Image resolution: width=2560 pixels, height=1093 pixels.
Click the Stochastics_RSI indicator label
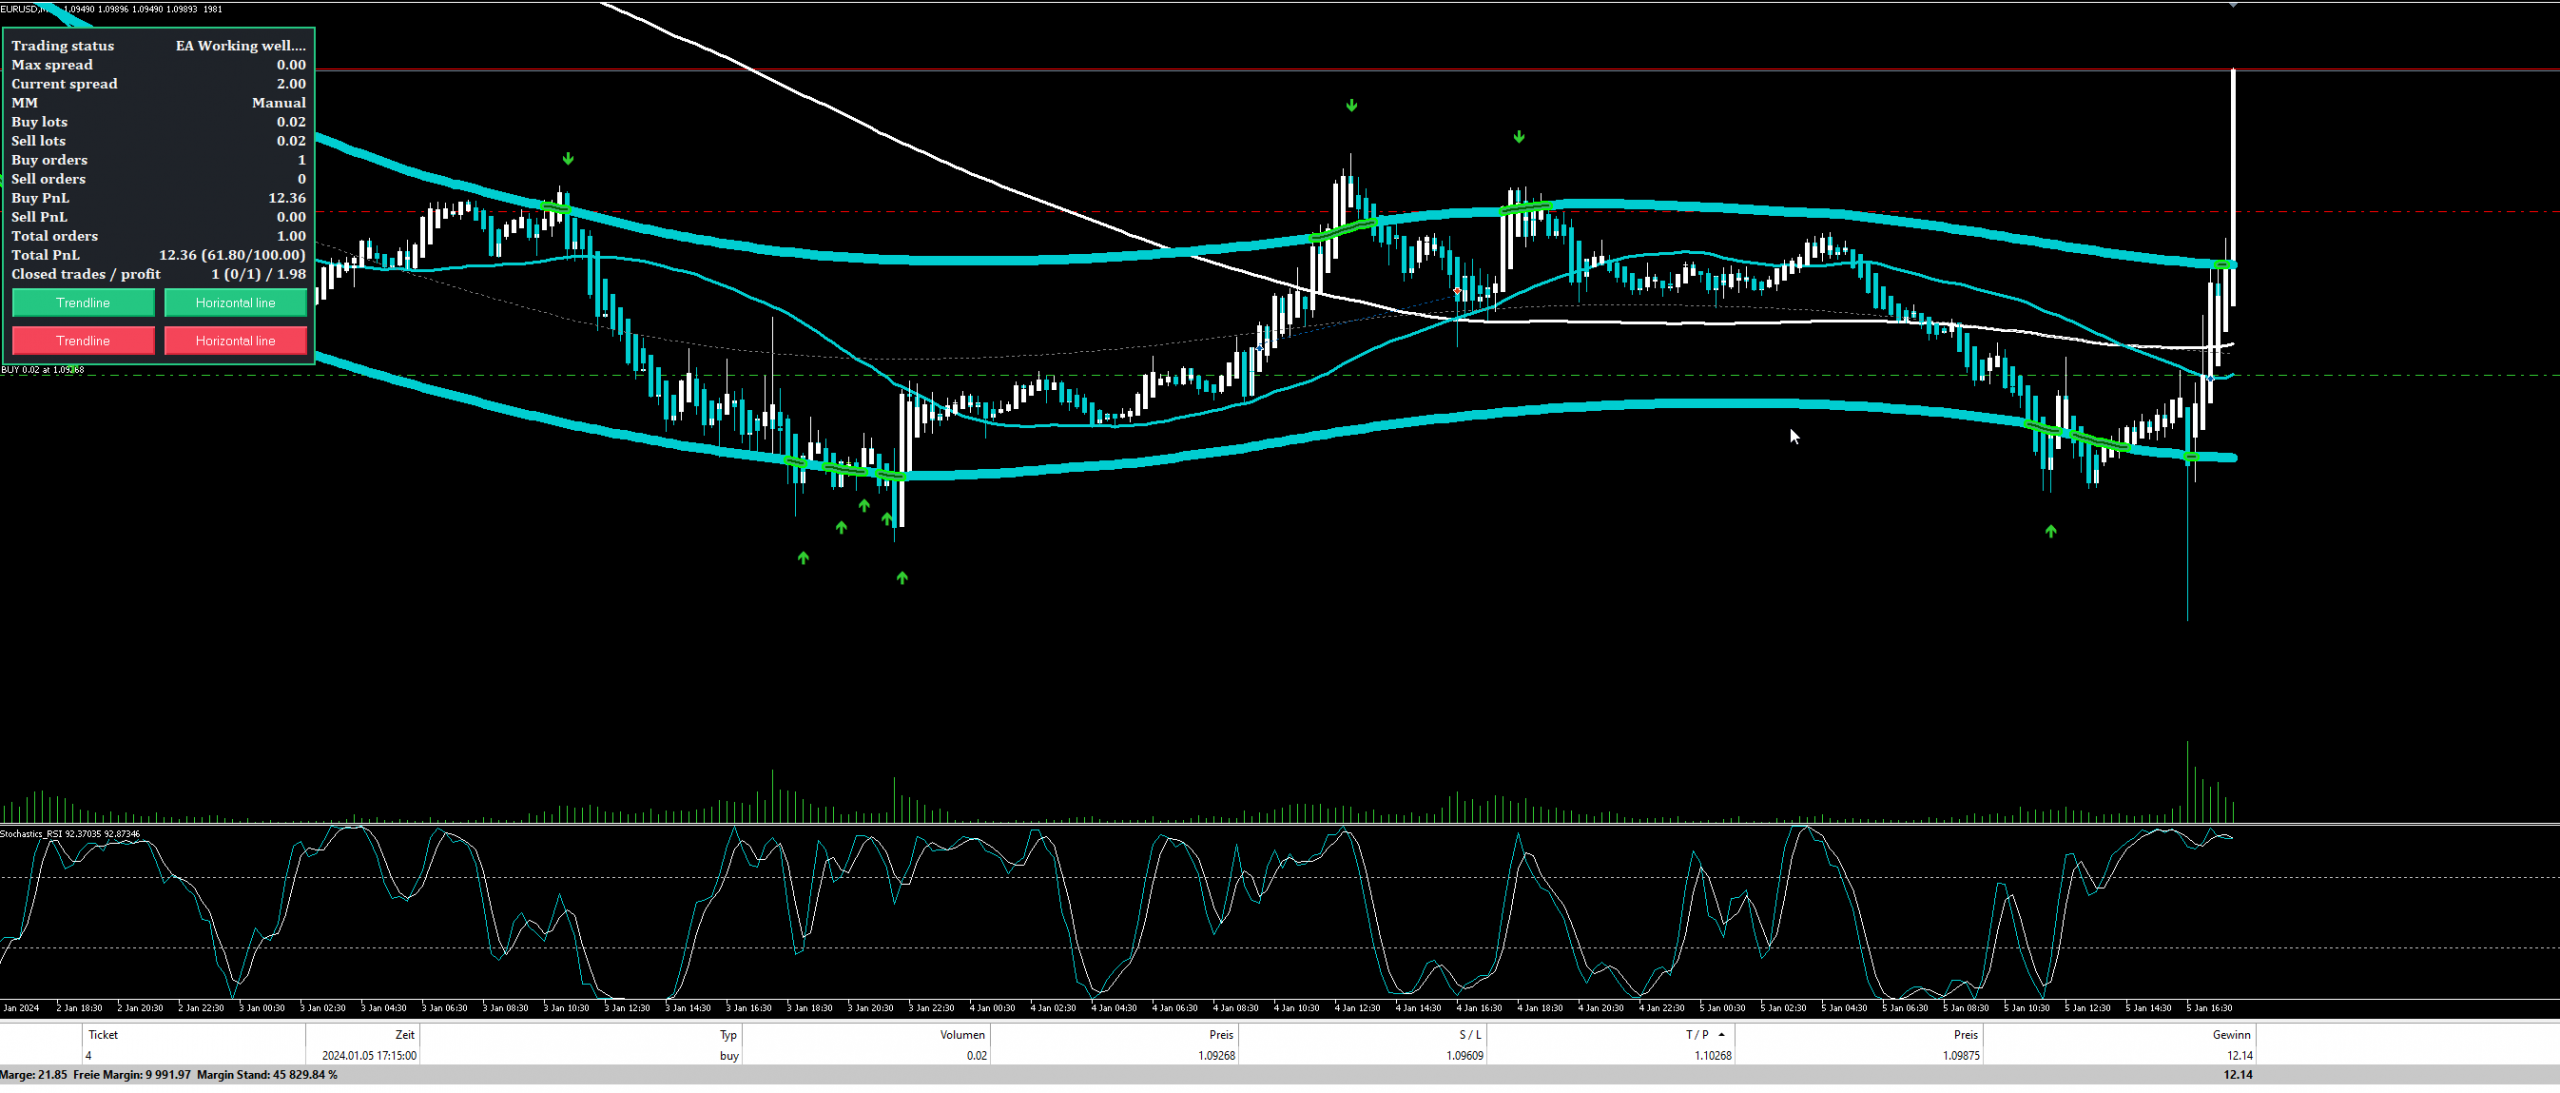point(70,834)
